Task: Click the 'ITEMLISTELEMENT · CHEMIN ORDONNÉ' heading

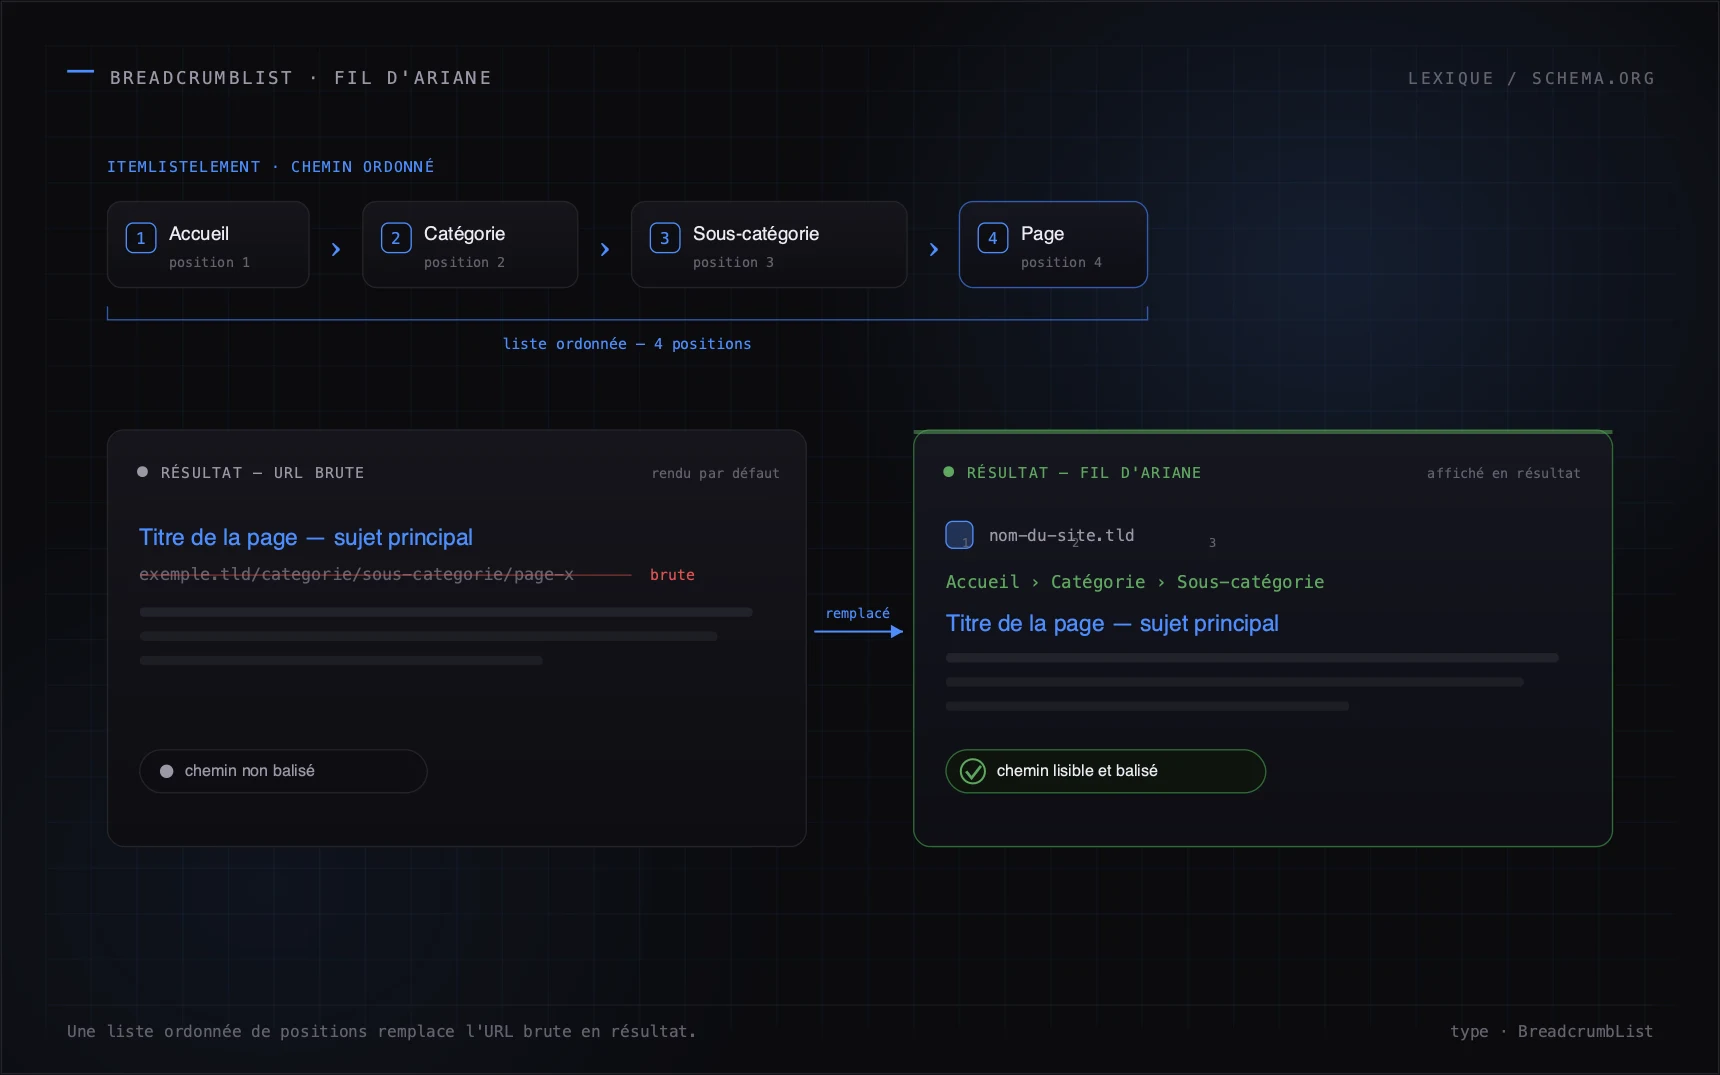Action: coord(271,167)
